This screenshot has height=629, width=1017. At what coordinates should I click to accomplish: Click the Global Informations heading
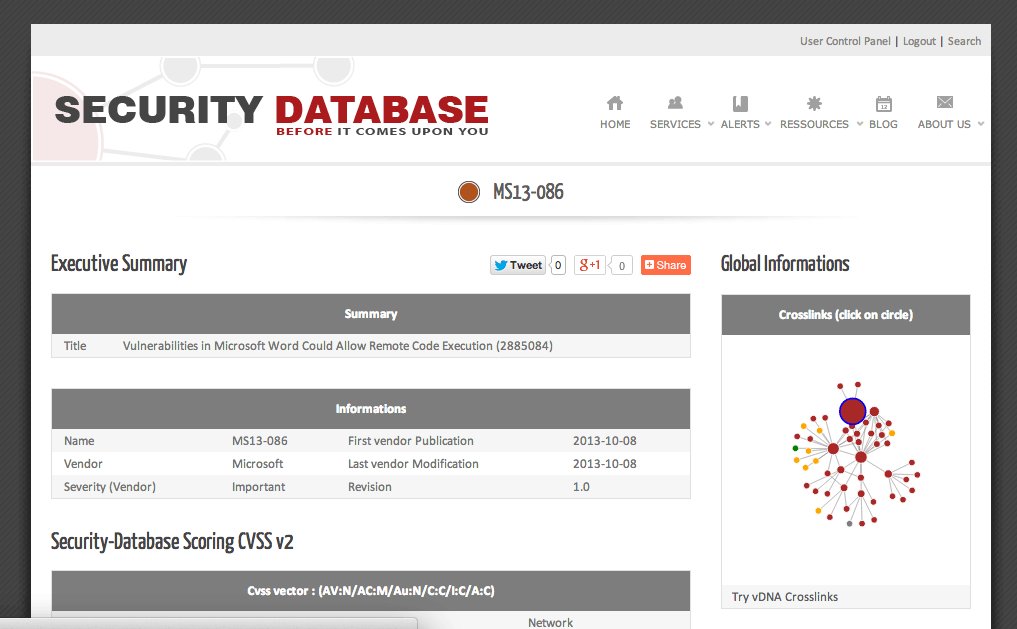[785, 263]
